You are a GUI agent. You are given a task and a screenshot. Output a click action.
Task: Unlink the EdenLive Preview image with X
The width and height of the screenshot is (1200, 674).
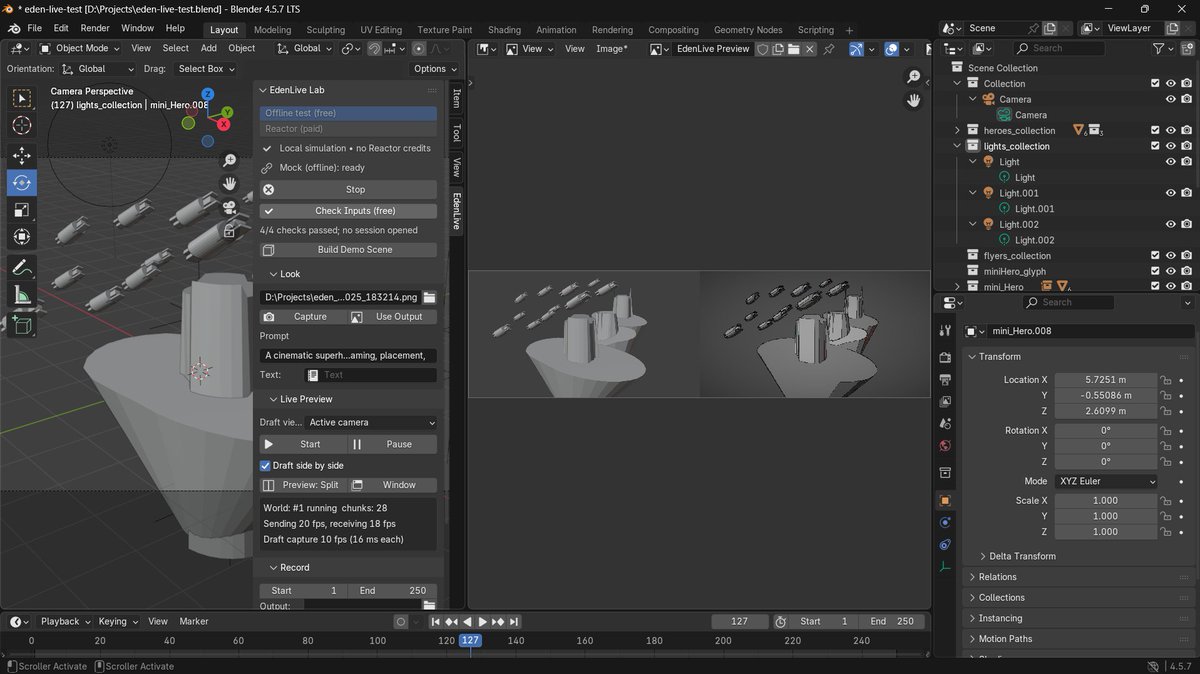(810, 49)
